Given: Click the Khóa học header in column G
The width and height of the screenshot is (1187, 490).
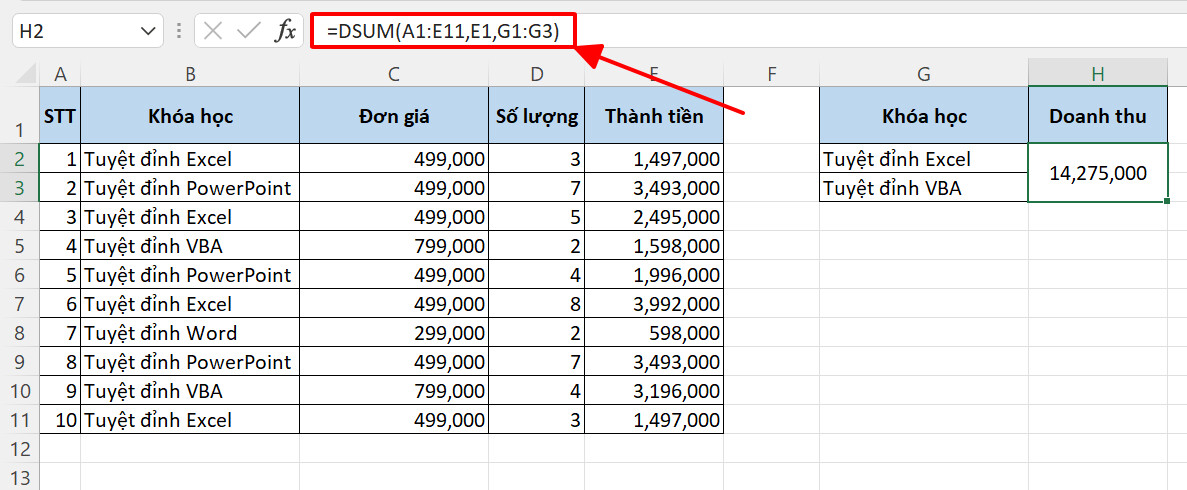Looking at the screenshot, I should tap(924, 115).
